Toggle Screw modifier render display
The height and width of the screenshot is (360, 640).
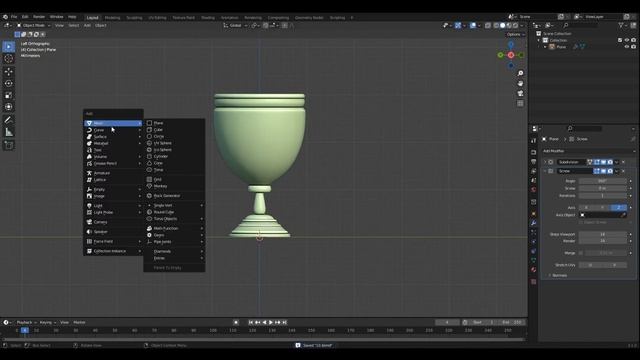tap(610, 171)
